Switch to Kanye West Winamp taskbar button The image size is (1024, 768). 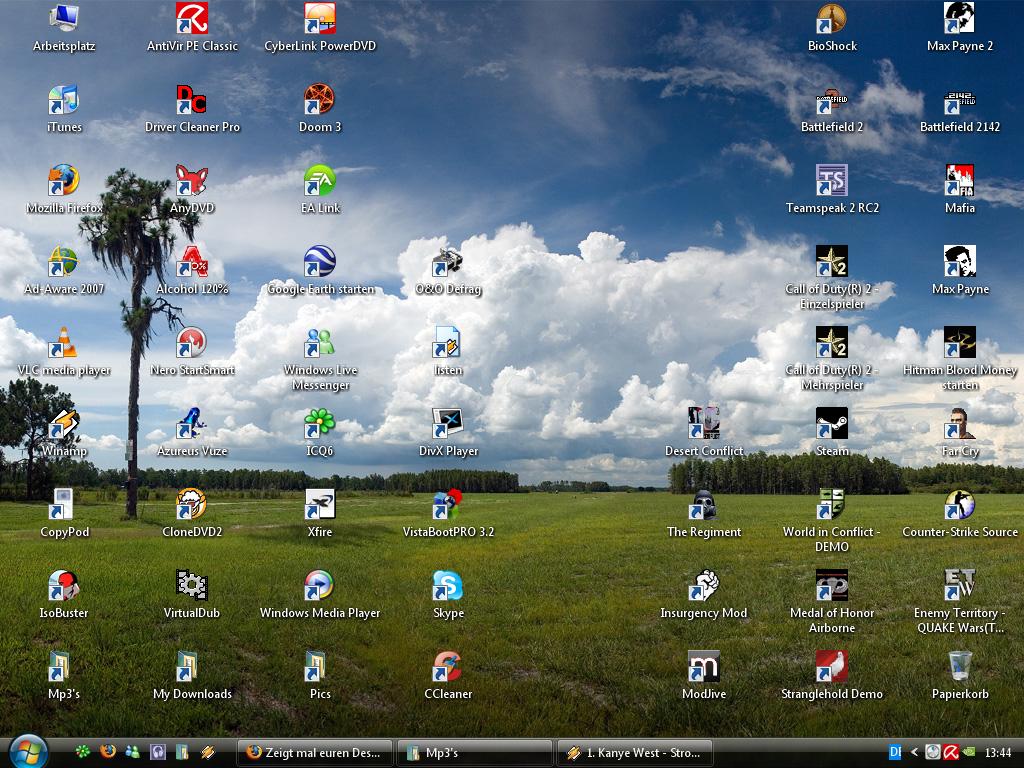tap(634, 752)
